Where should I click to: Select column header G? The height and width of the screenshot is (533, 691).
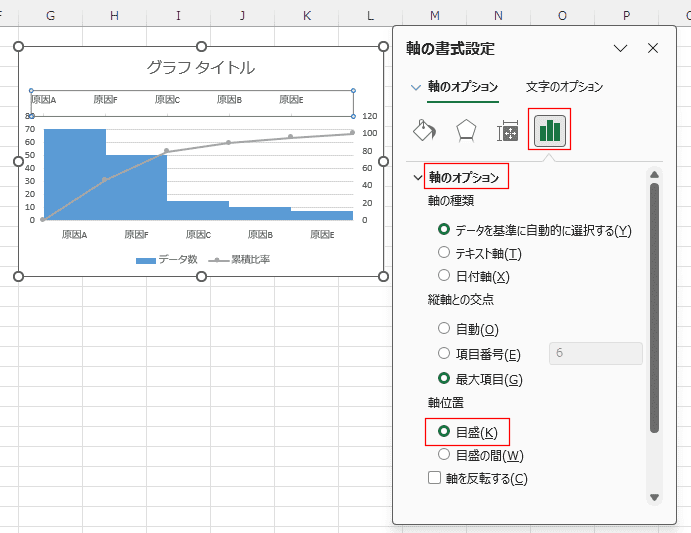coord(51,15)
